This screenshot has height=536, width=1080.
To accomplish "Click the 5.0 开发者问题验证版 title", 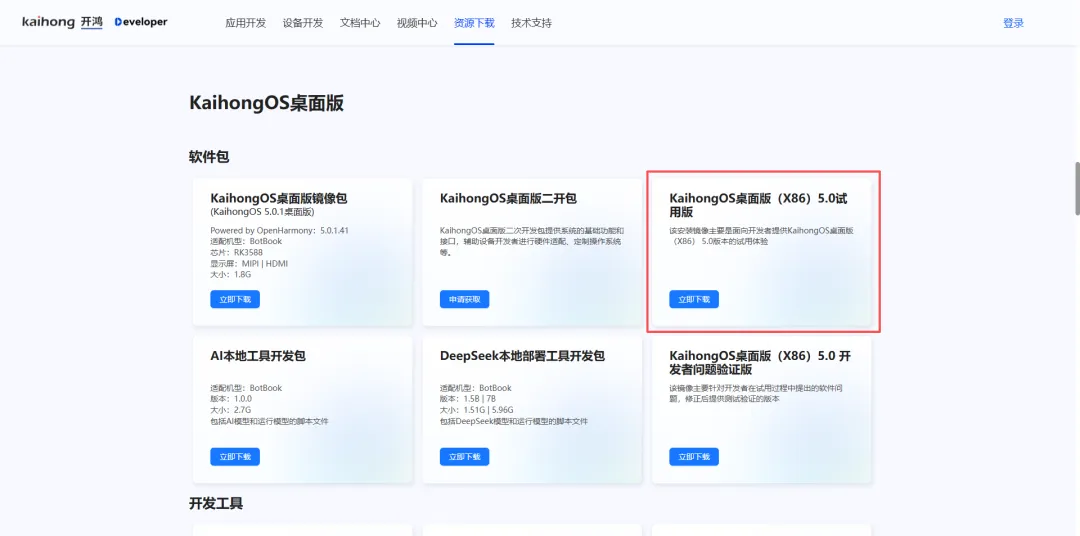I will pyautogui.click(x=760, y=363).
